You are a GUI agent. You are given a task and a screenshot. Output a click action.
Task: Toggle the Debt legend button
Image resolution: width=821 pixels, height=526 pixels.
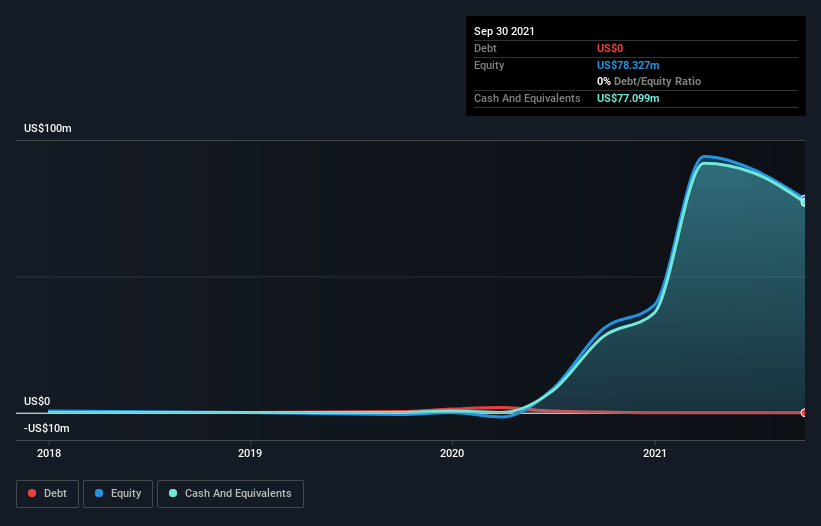pyautogui.click(x=48, y=494)
